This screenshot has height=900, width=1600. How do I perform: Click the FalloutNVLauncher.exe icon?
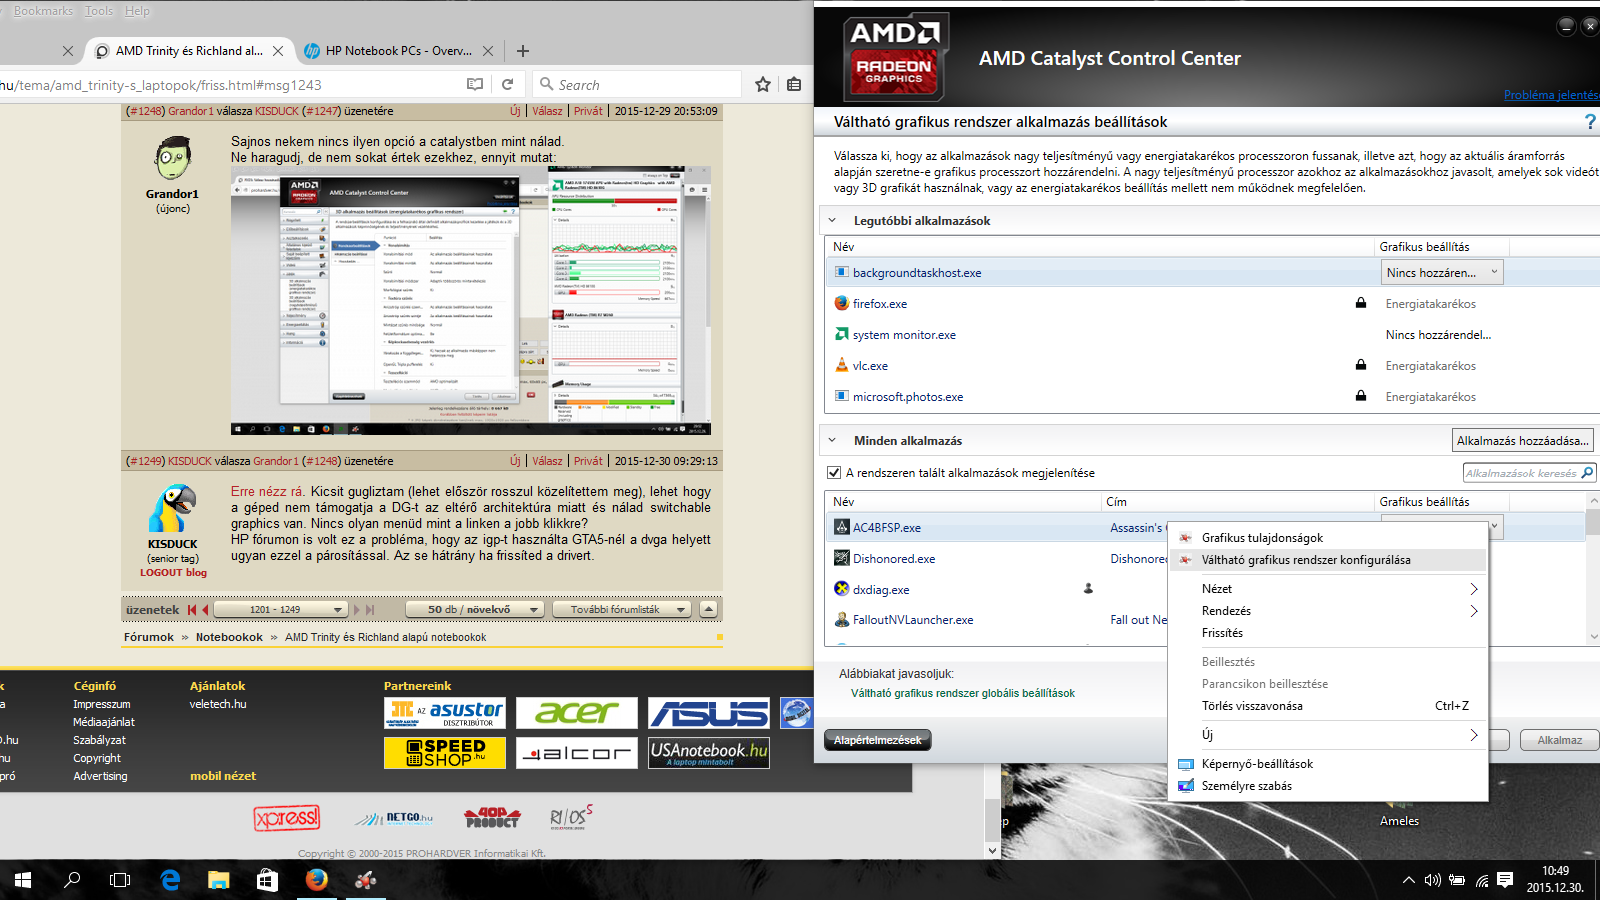(x=842, y=620)
